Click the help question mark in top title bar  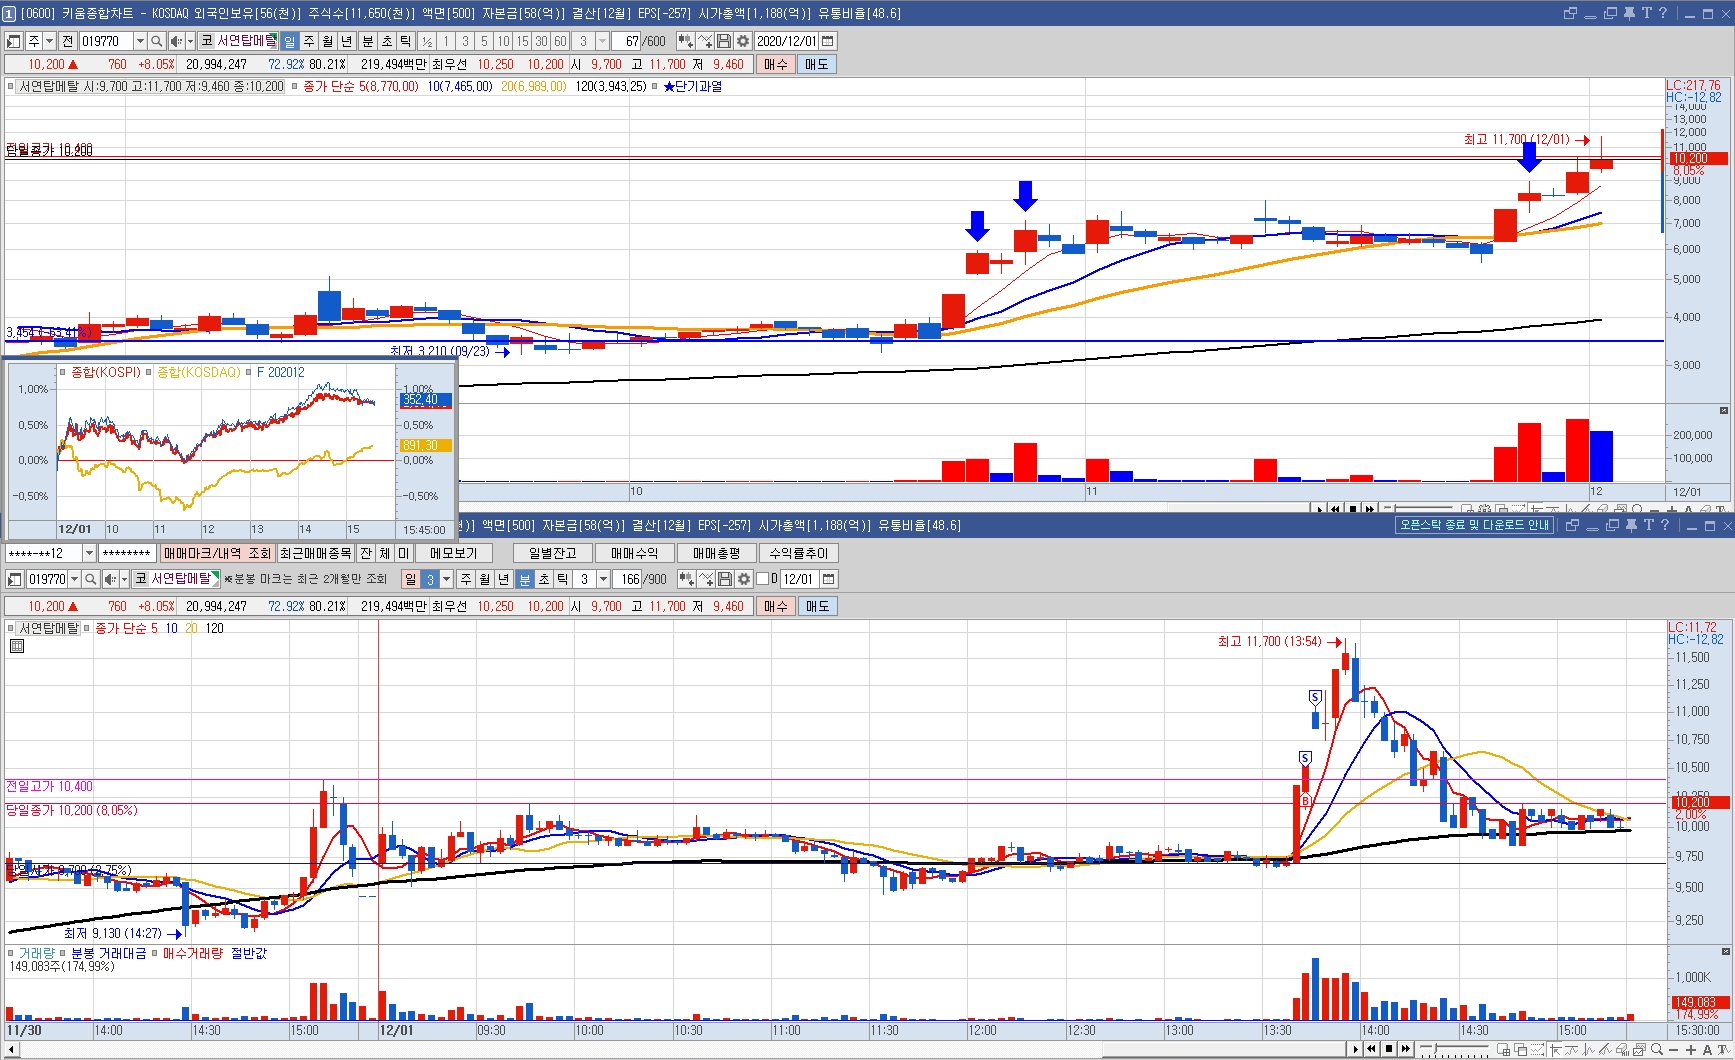tap(1663, 13)
